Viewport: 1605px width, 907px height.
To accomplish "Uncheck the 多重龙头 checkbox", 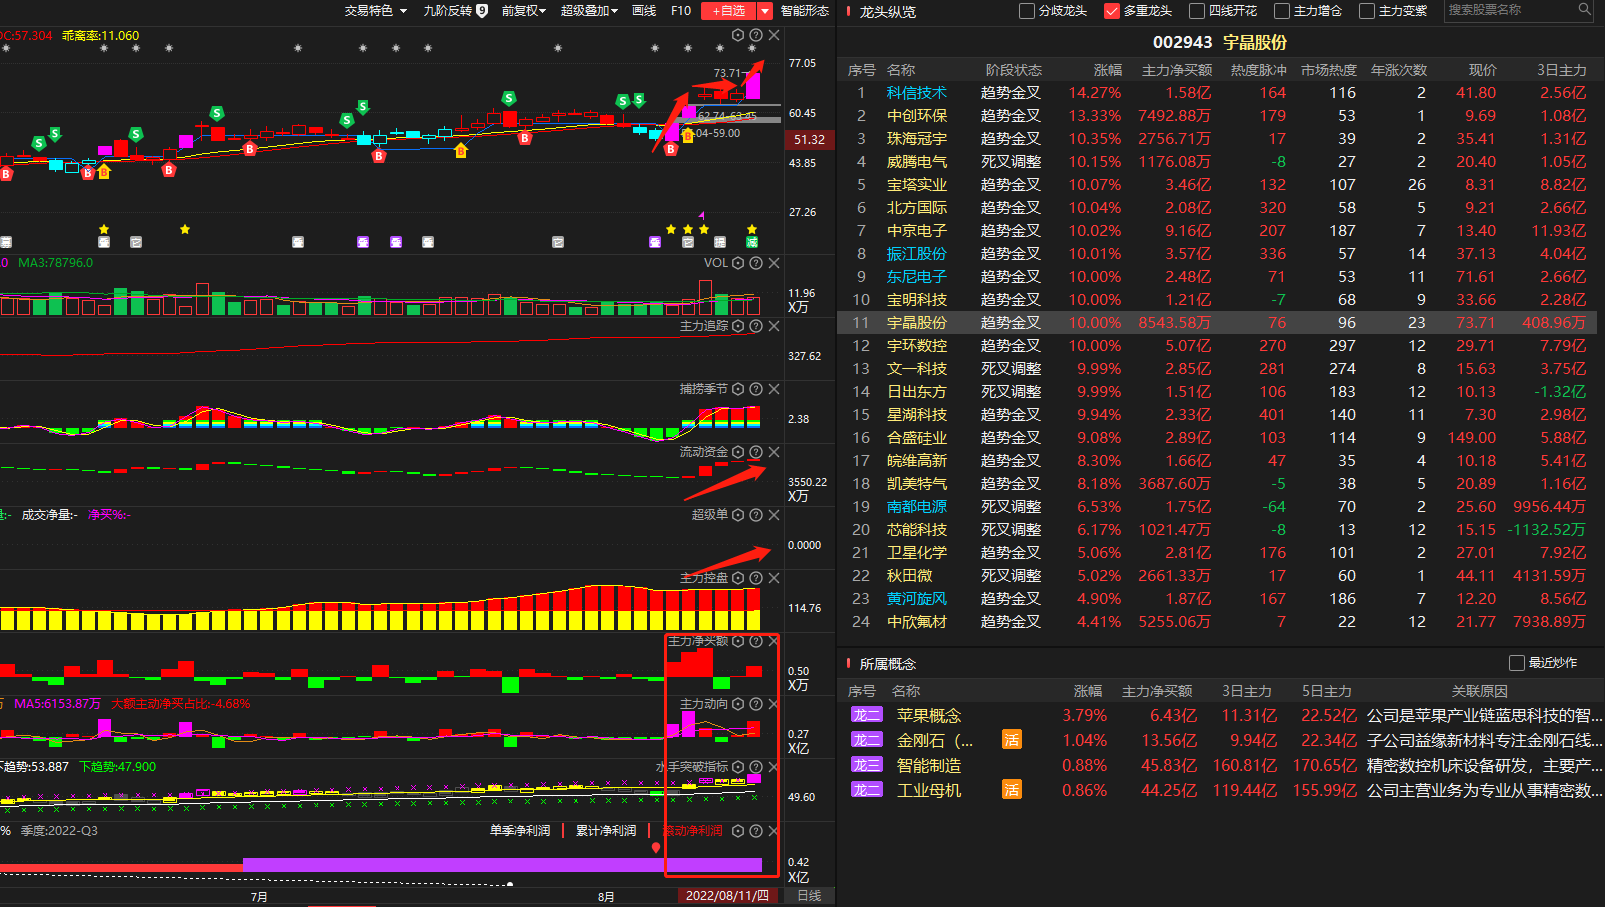I will pos(1111,11).
